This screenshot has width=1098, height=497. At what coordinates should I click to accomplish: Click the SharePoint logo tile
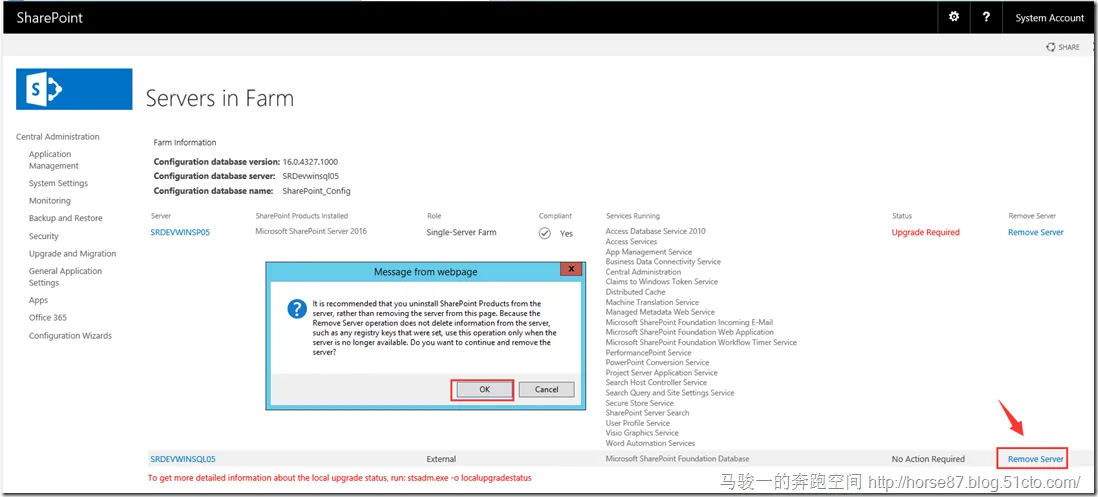click(x=74, y=89)
